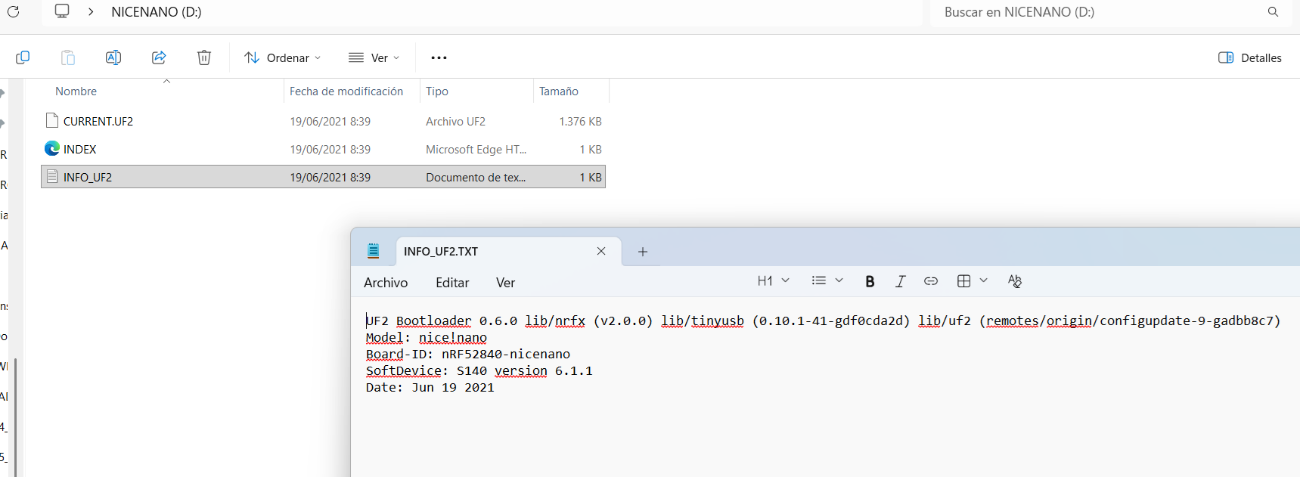
Task: Select the INFO_UF2 text file row
Action: point(323,177)
